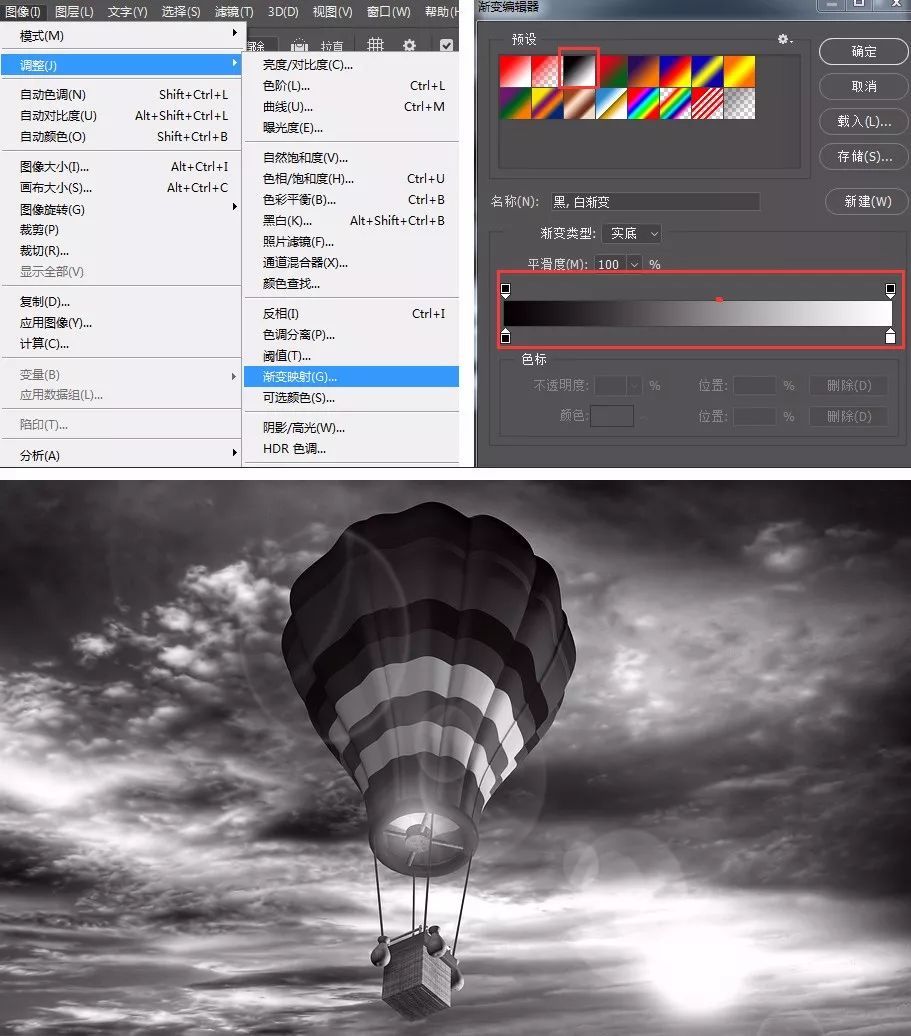The width and height of the screenshot is (911, 1036).
Task: Choose the red transparent stripes preset
Action: tap(707, 104)
